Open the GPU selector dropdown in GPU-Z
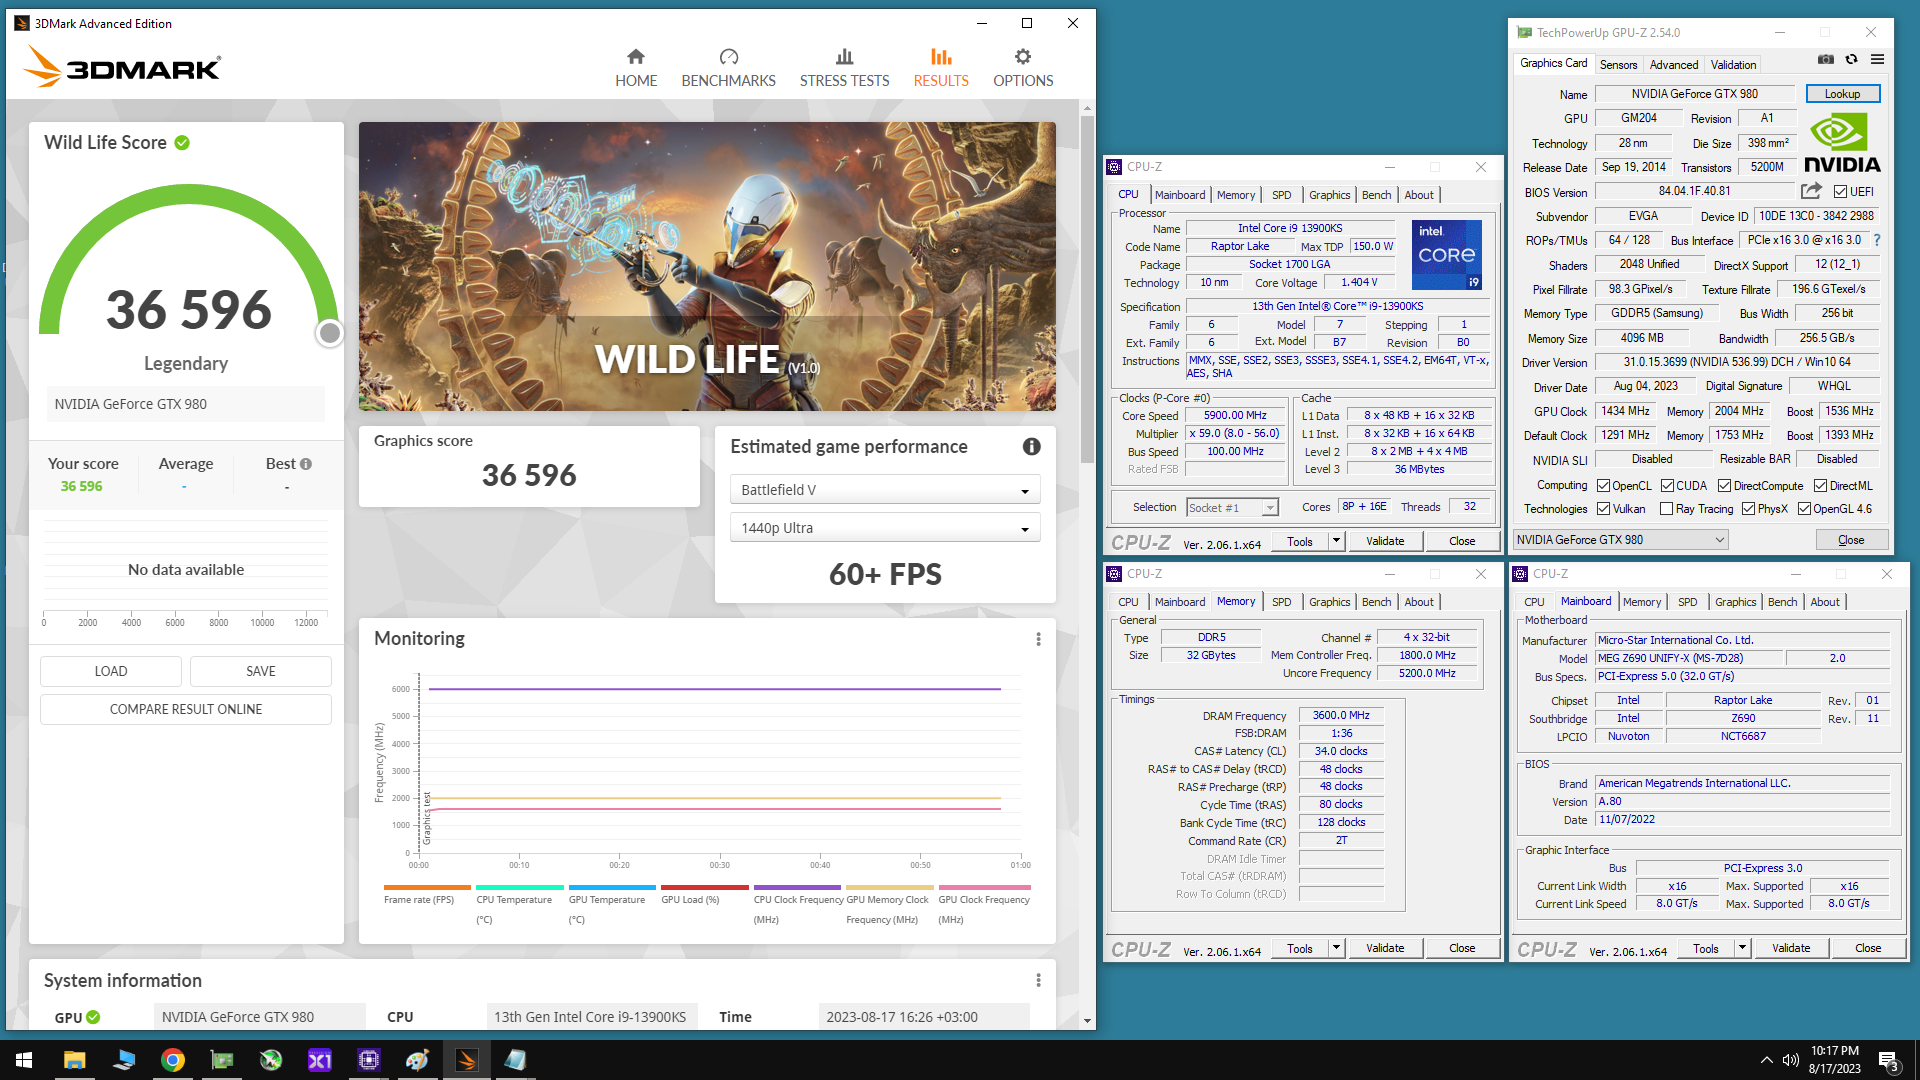 [x=1620, y=540]
